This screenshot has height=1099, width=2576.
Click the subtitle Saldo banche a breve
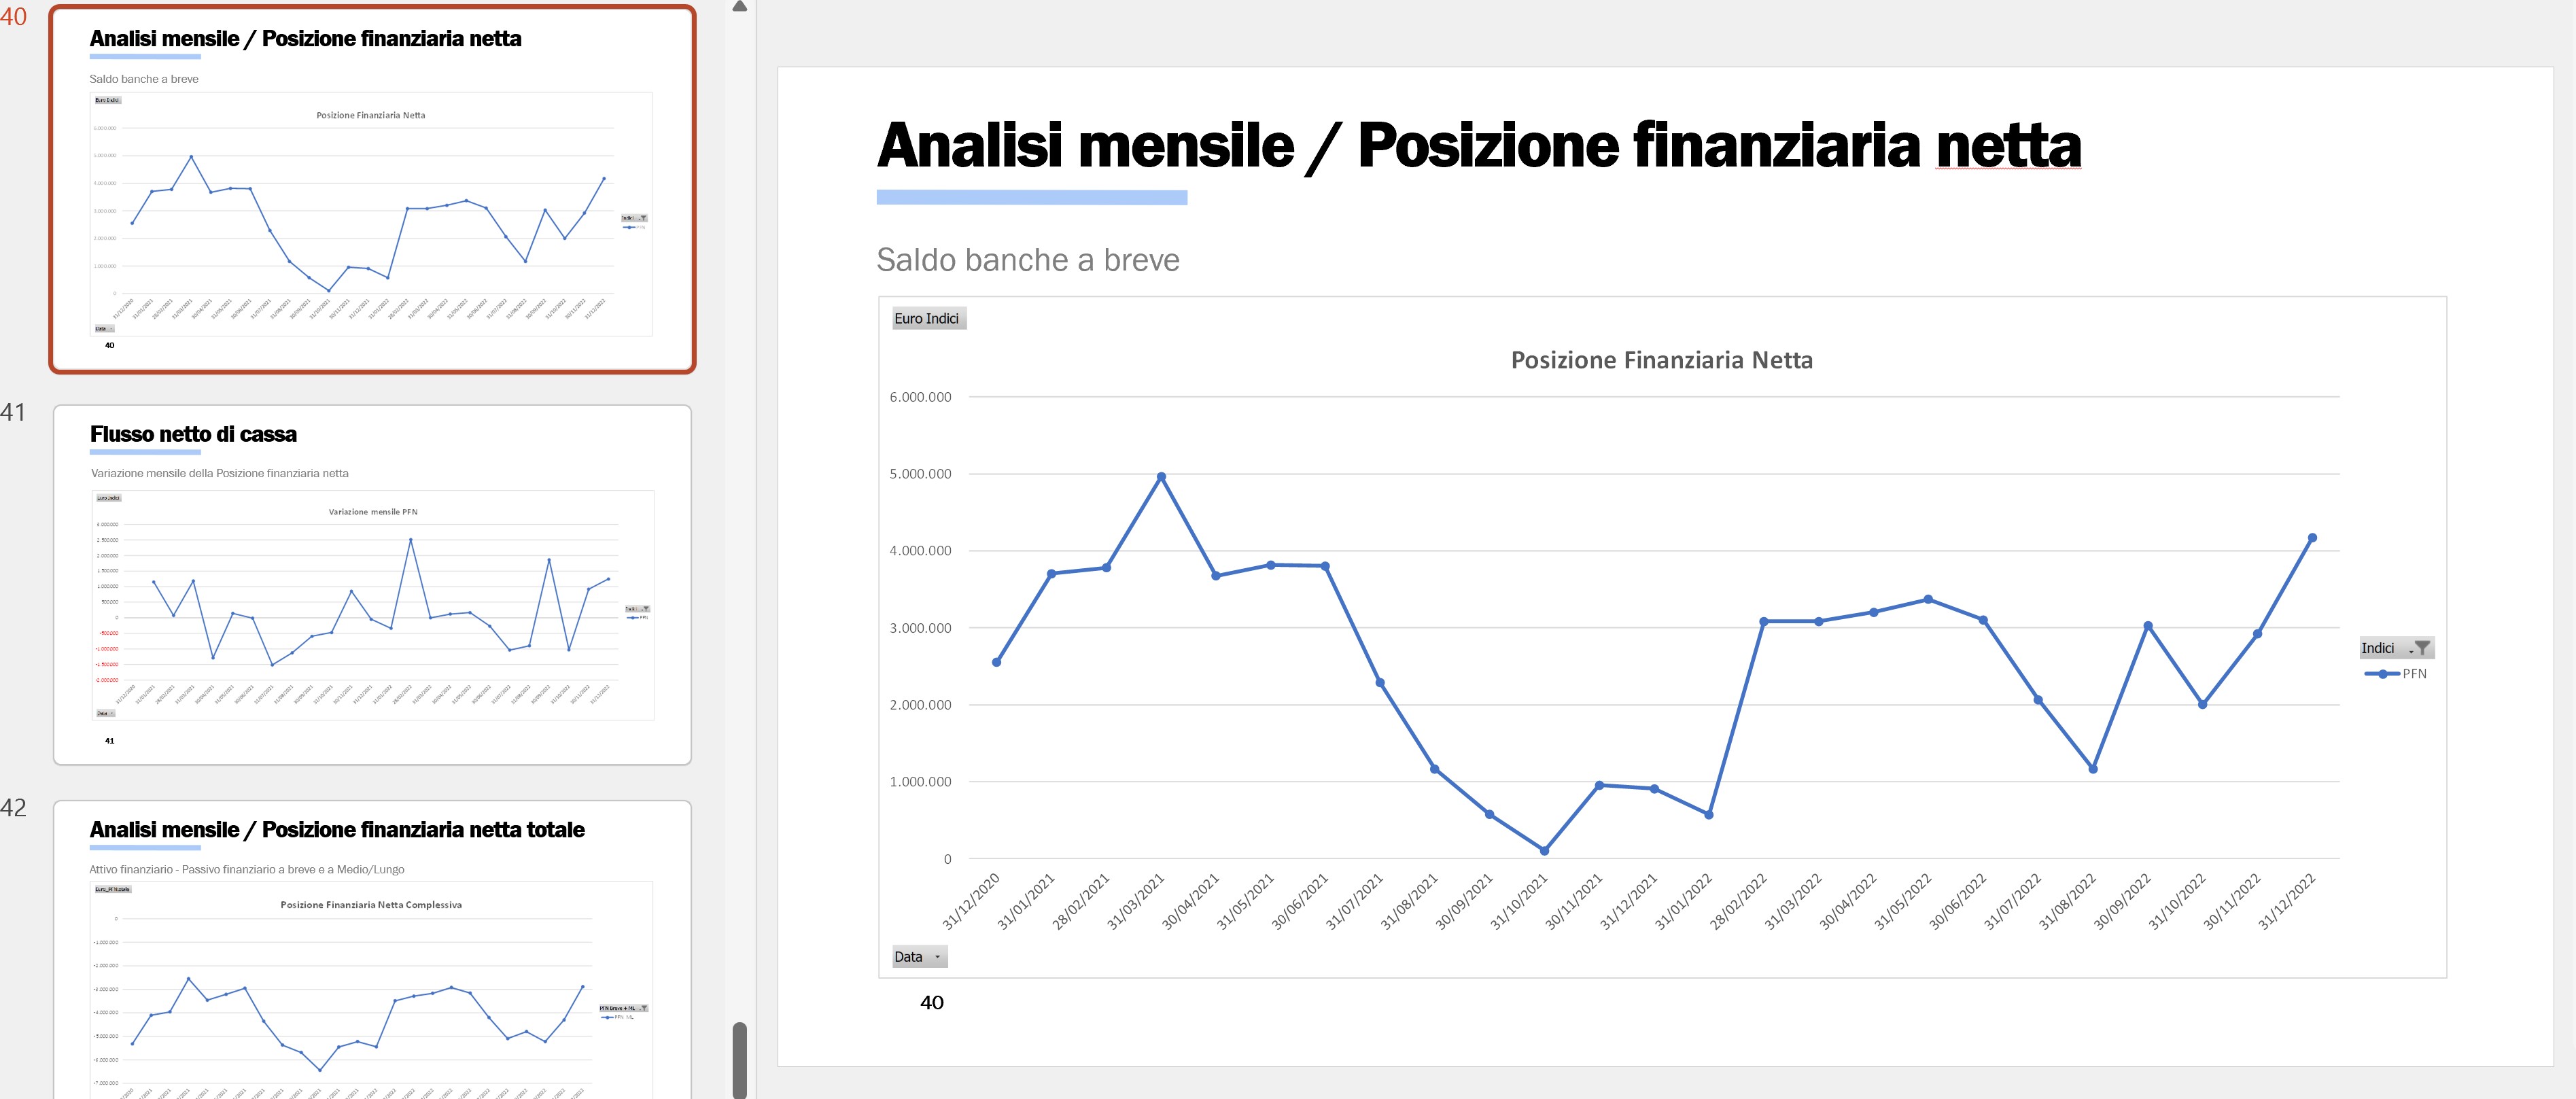pyautogui.click(x=1028, y=260)
